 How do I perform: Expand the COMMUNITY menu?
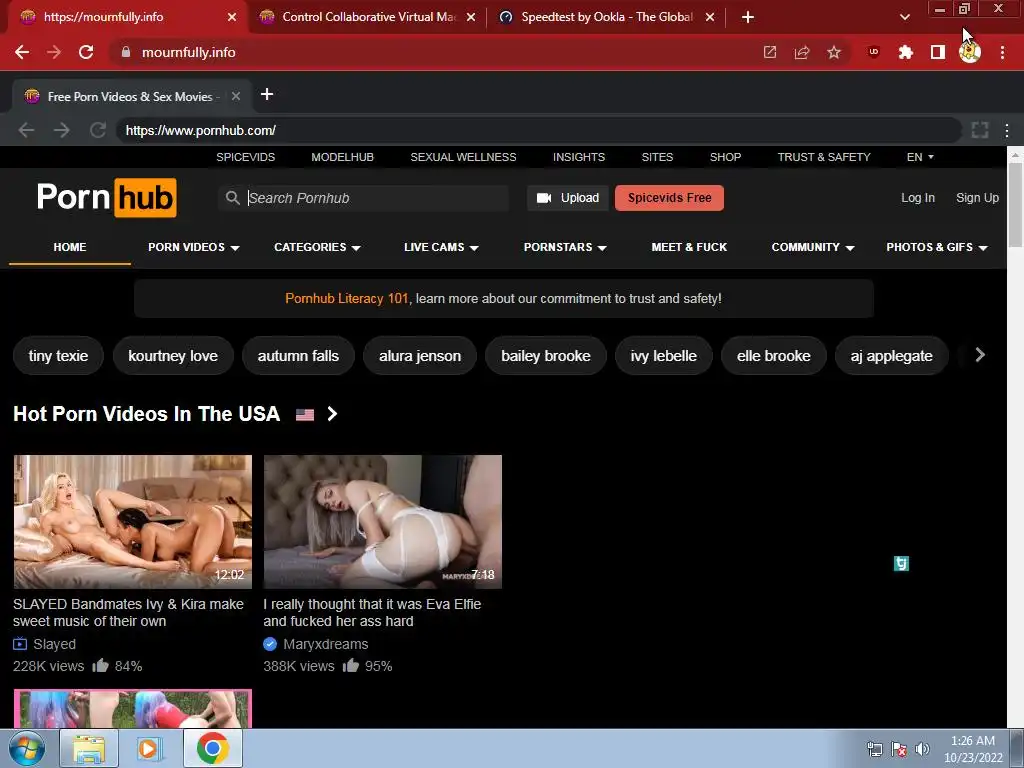(813, 248)
